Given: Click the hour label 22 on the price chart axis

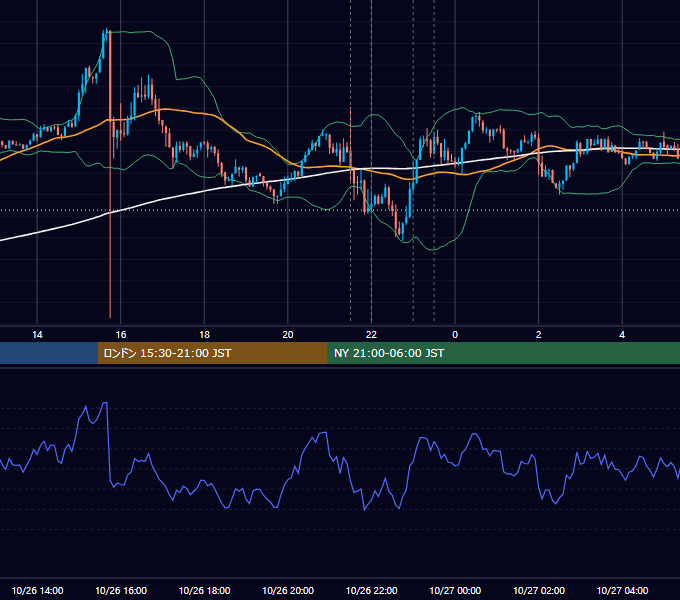Looking at the screenshot, I should click(x=371, y=335).
